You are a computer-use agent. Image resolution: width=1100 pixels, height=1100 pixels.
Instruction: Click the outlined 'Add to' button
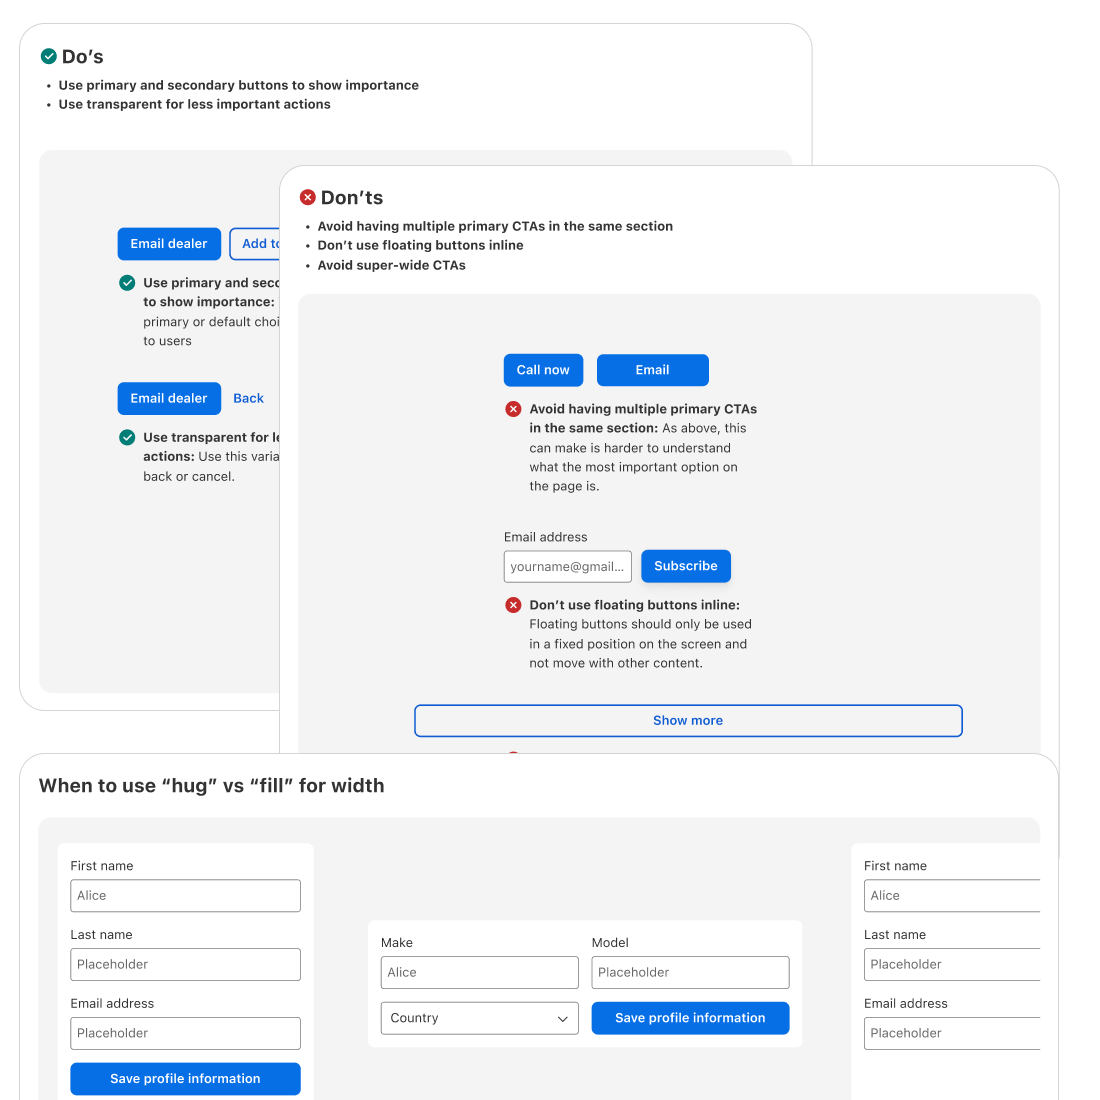click(255, 243)
